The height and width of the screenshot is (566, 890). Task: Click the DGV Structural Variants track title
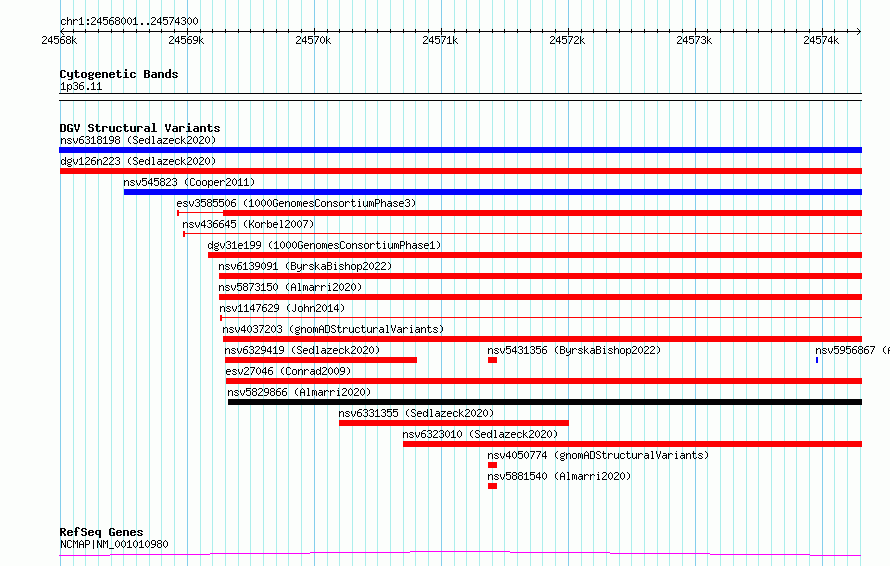[140, 128]
